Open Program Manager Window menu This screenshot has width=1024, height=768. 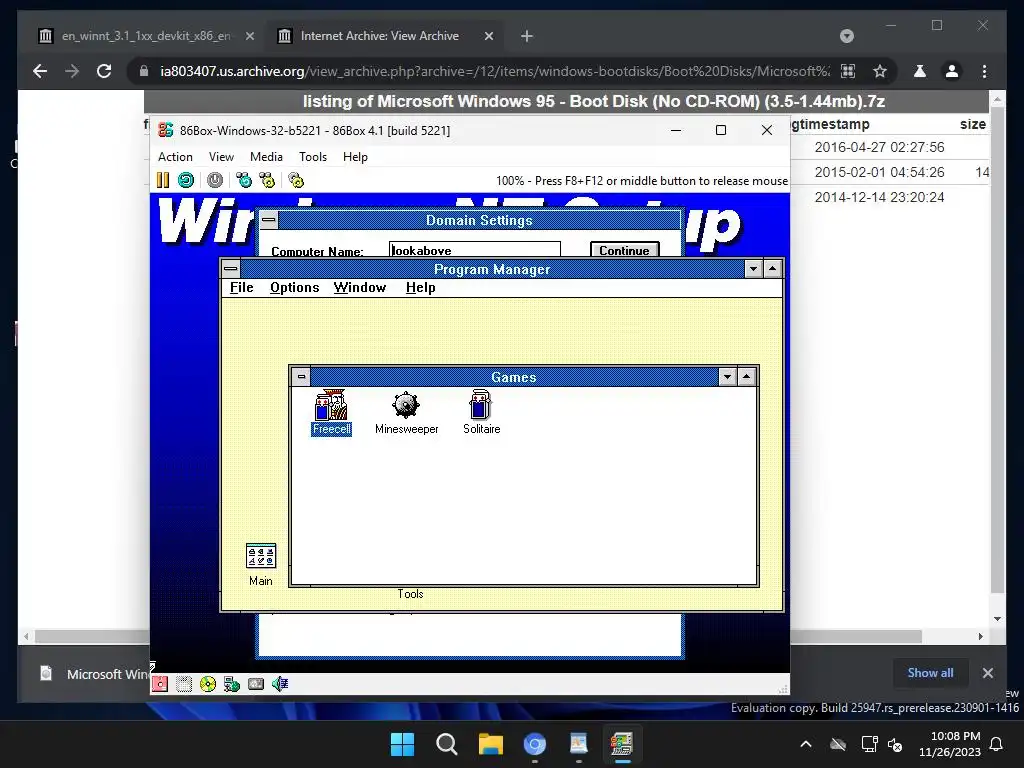pyautogui.click(x=360, y=287)
